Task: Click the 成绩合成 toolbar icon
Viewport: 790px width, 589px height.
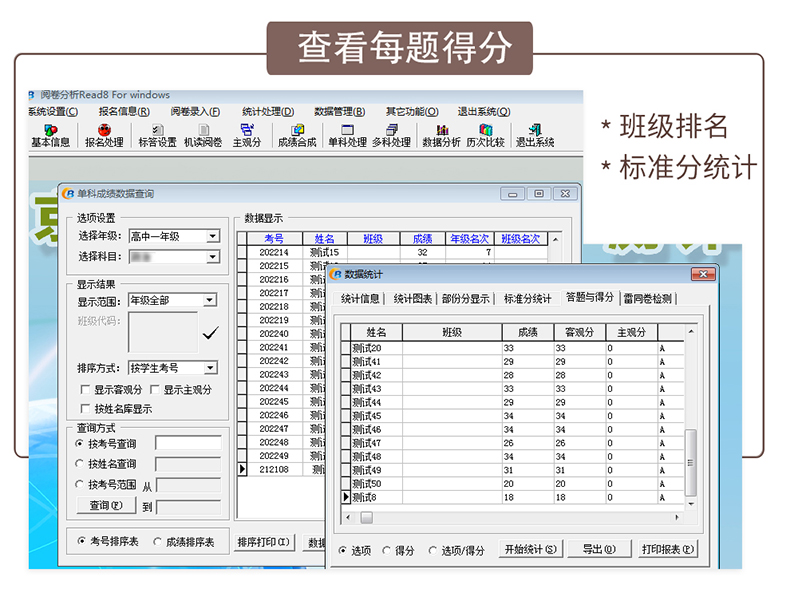Action: 296,135
